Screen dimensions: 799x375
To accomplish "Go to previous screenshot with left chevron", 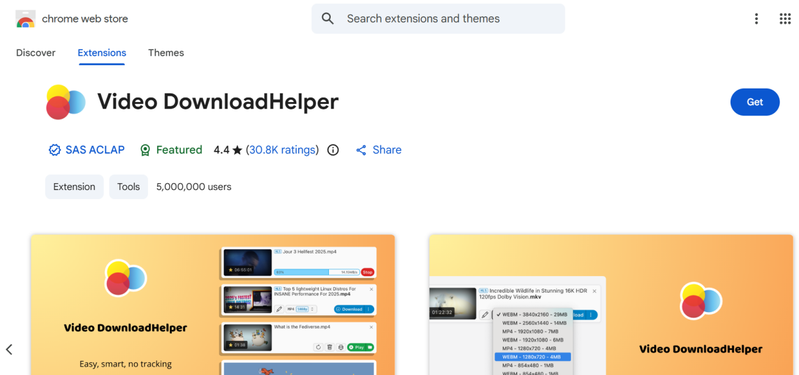I will (9, 349).
